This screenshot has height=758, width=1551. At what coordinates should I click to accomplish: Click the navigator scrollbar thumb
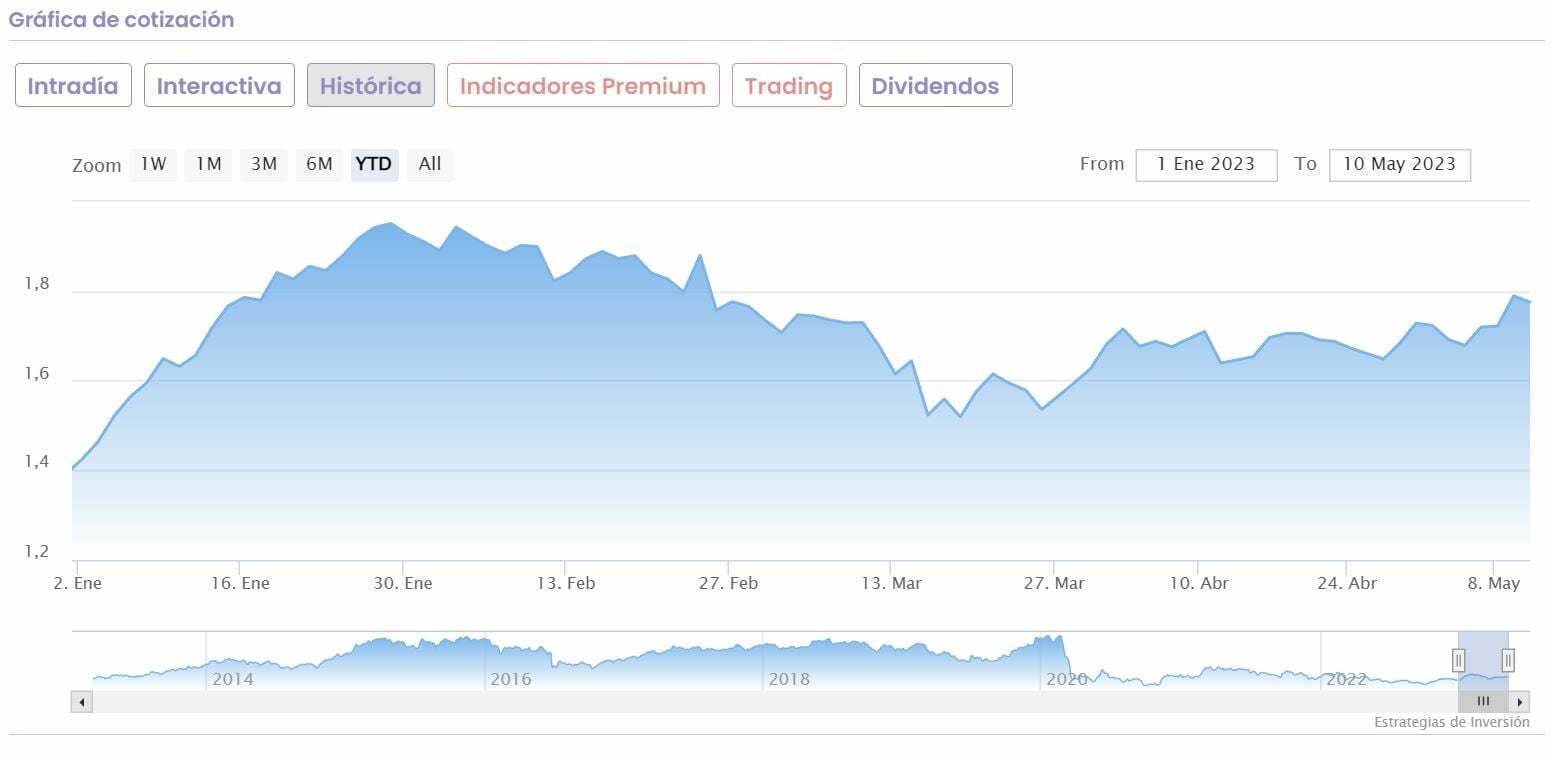point(1483,702)
